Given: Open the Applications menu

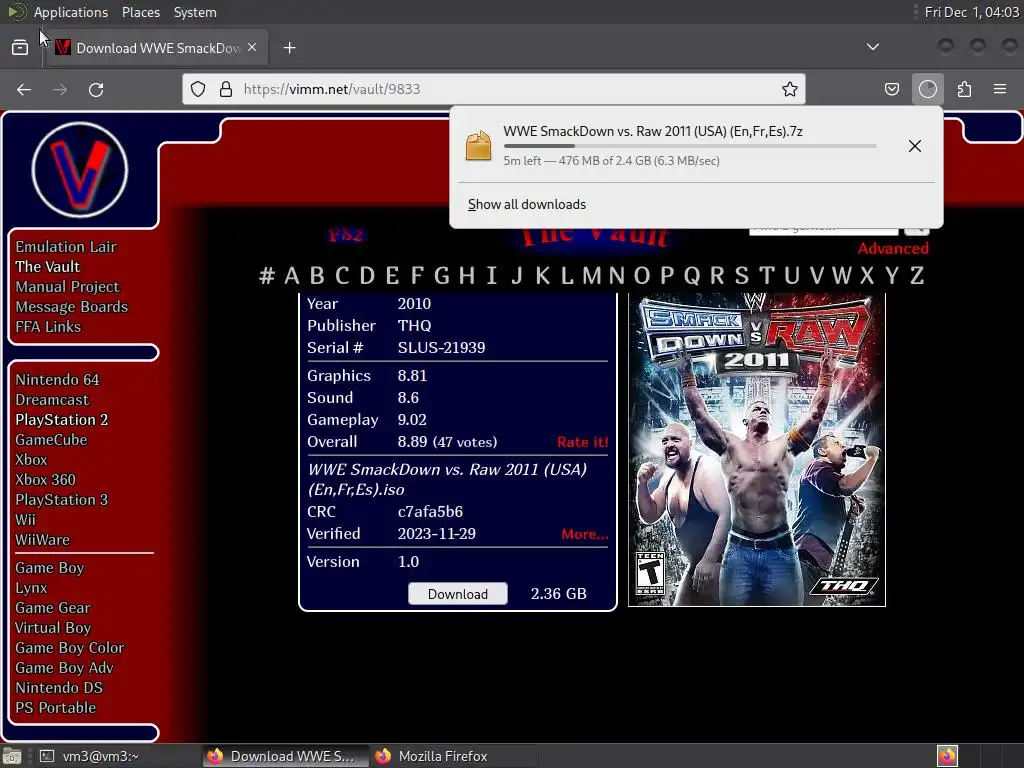Looking at the screenshot, I should [71, 12].
